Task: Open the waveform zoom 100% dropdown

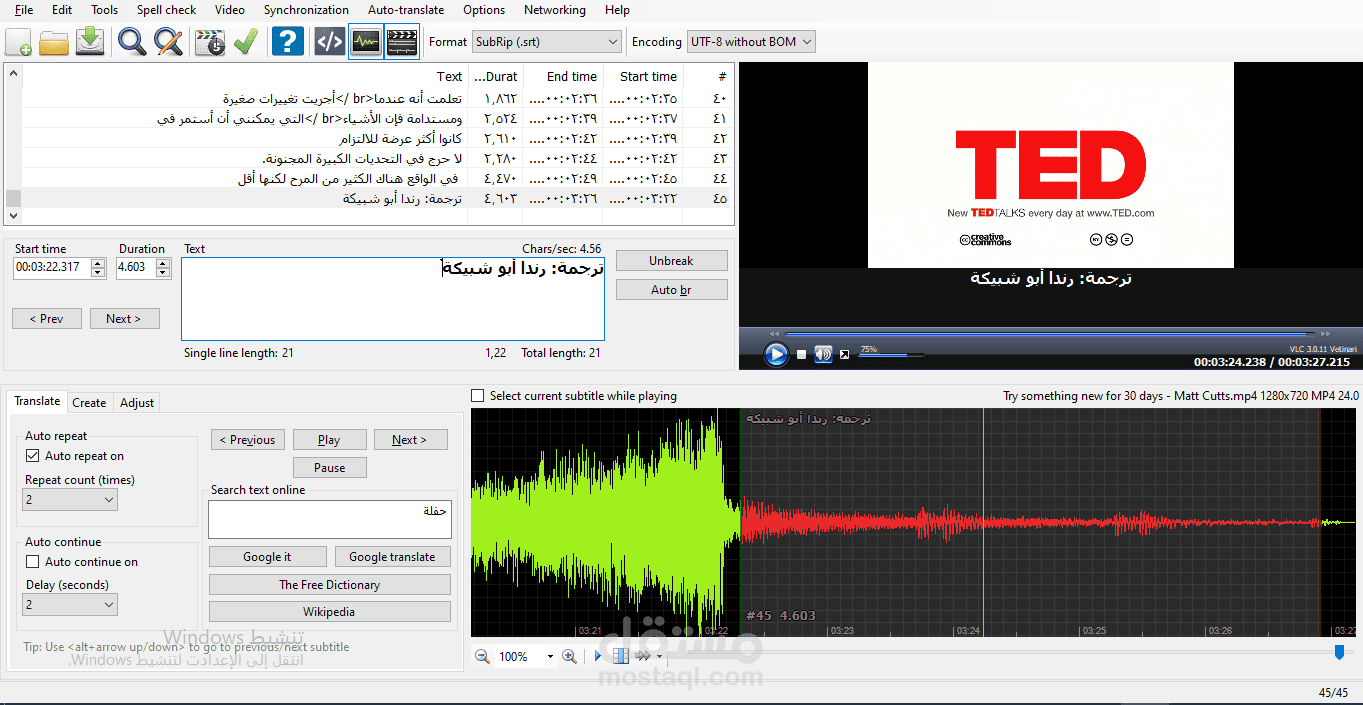Action: pyautogui.click(x=550, y=657)
